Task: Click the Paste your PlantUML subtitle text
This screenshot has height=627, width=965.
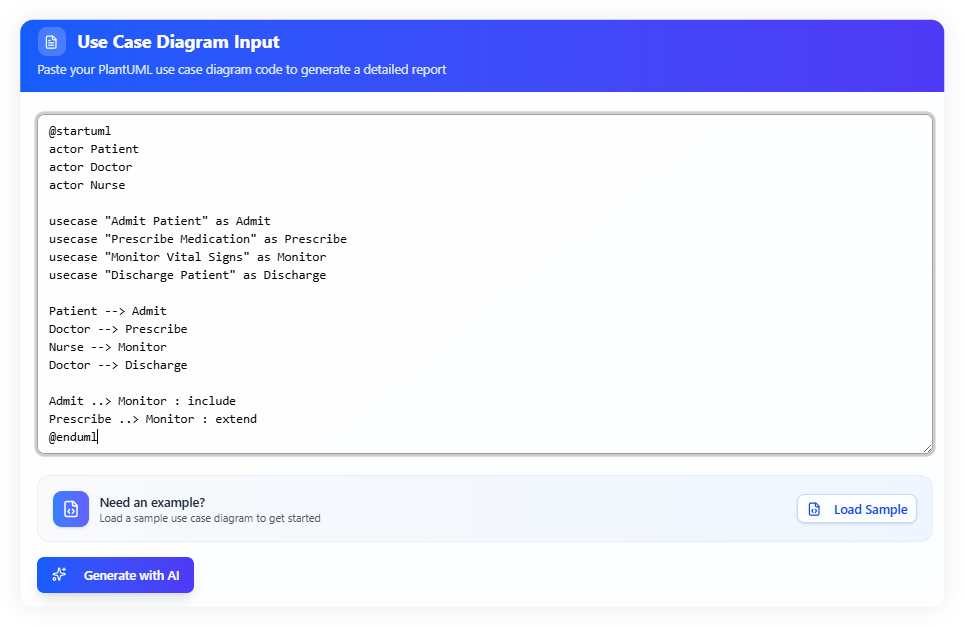Action: (241, 70)
